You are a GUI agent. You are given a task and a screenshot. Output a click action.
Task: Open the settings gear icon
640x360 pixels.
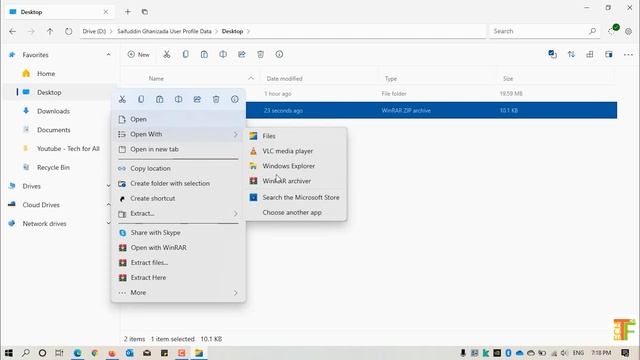pos(629,31)
